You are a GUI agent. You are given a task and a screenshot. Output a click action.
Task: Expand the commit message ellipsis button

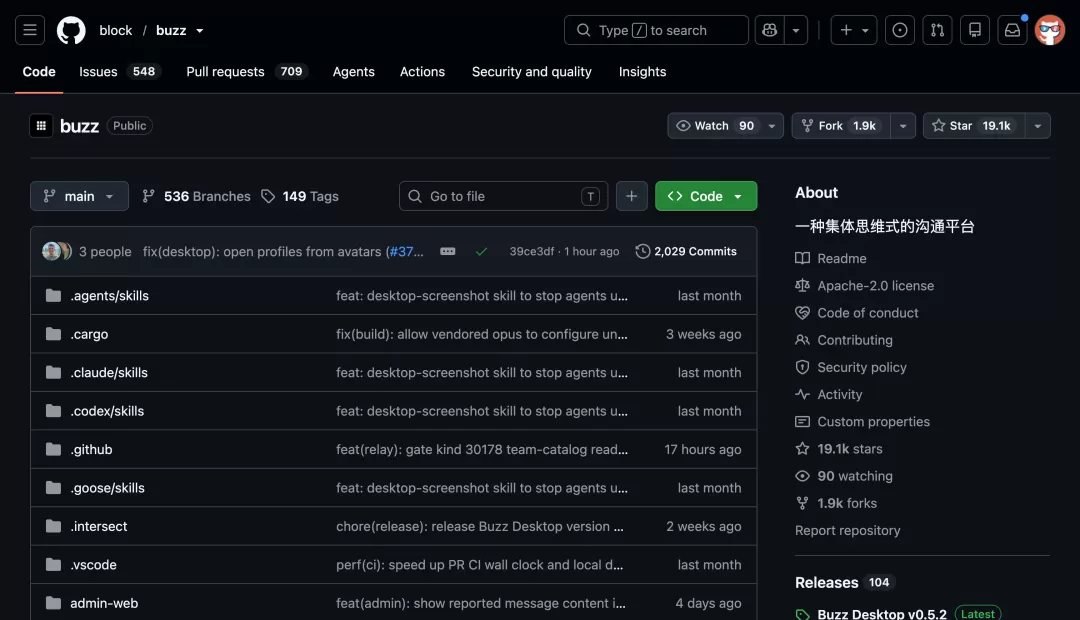click(448, 251)
